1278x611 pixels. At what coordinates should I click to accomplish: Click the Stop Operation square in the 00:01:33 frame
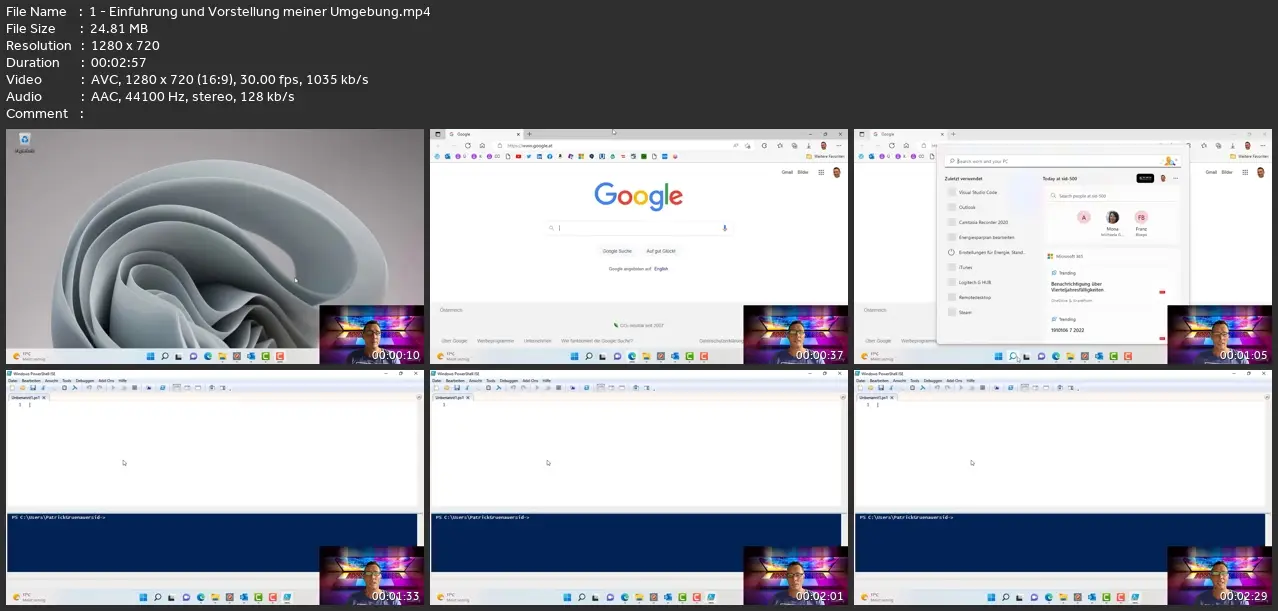(133, 388)
